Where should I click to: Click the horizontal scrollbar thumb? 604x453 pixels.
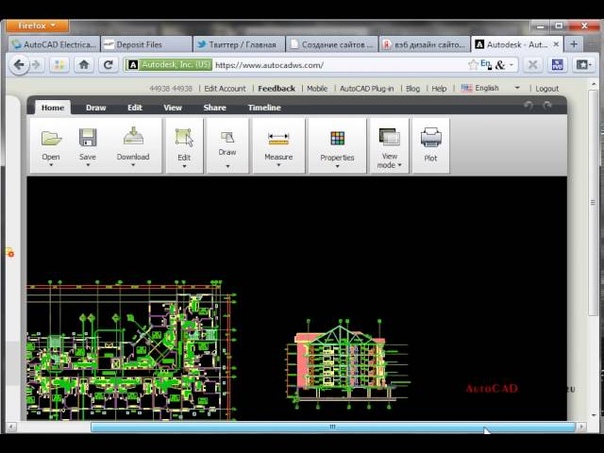(333, 427)
